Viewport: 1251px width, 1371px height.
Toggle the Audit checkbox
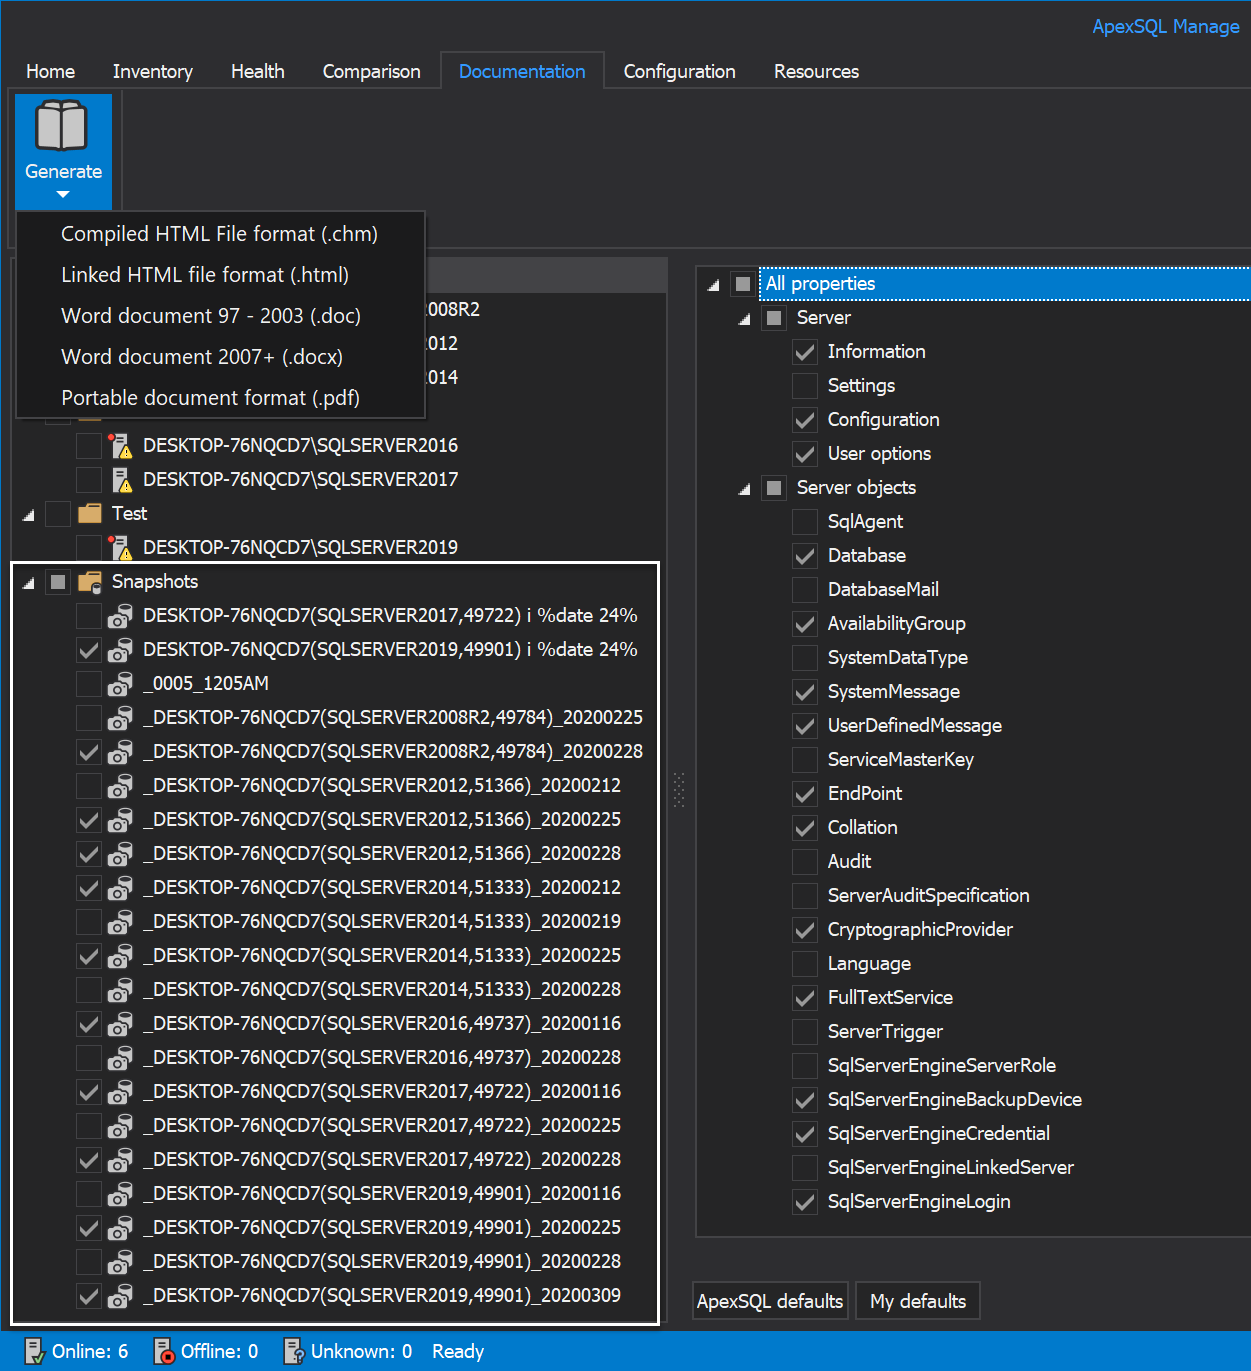coord(804,862)
